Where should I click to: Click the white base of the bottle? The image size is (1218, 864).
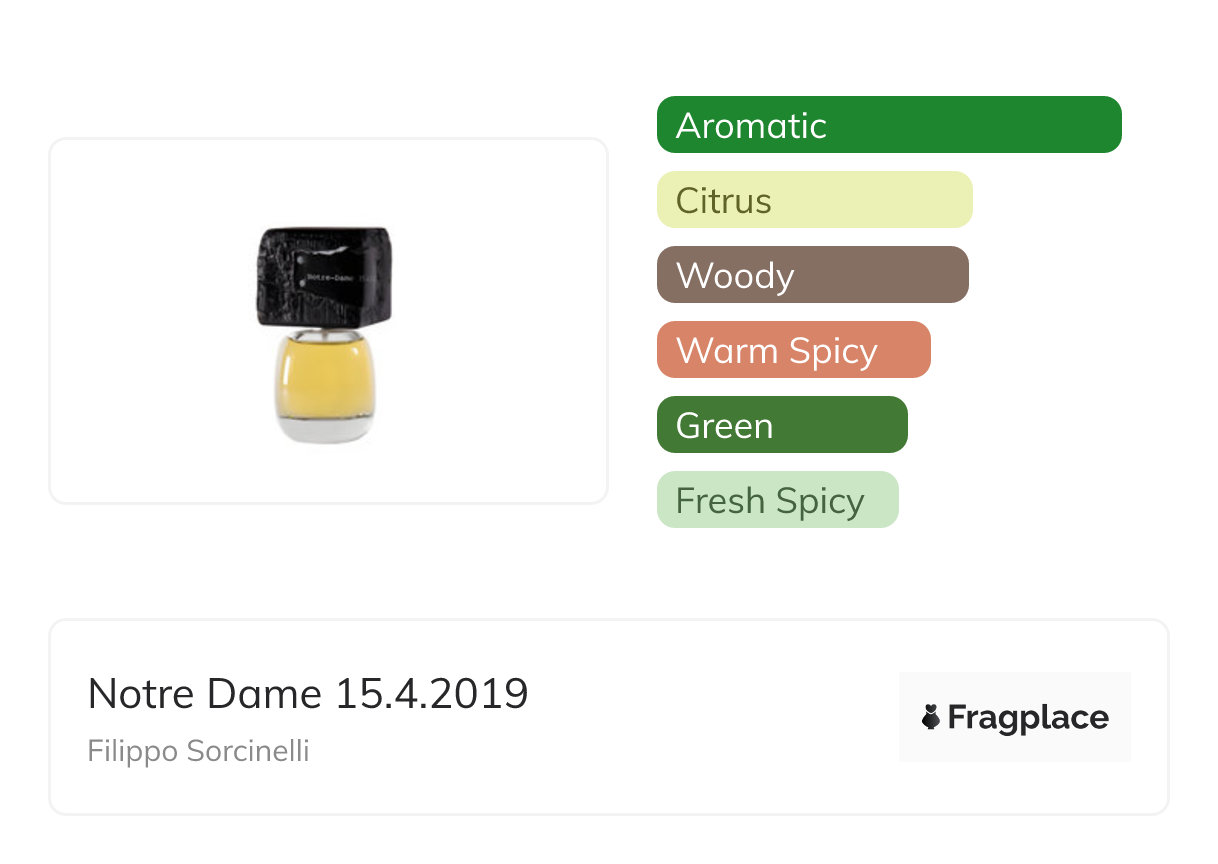click(326, 429)
